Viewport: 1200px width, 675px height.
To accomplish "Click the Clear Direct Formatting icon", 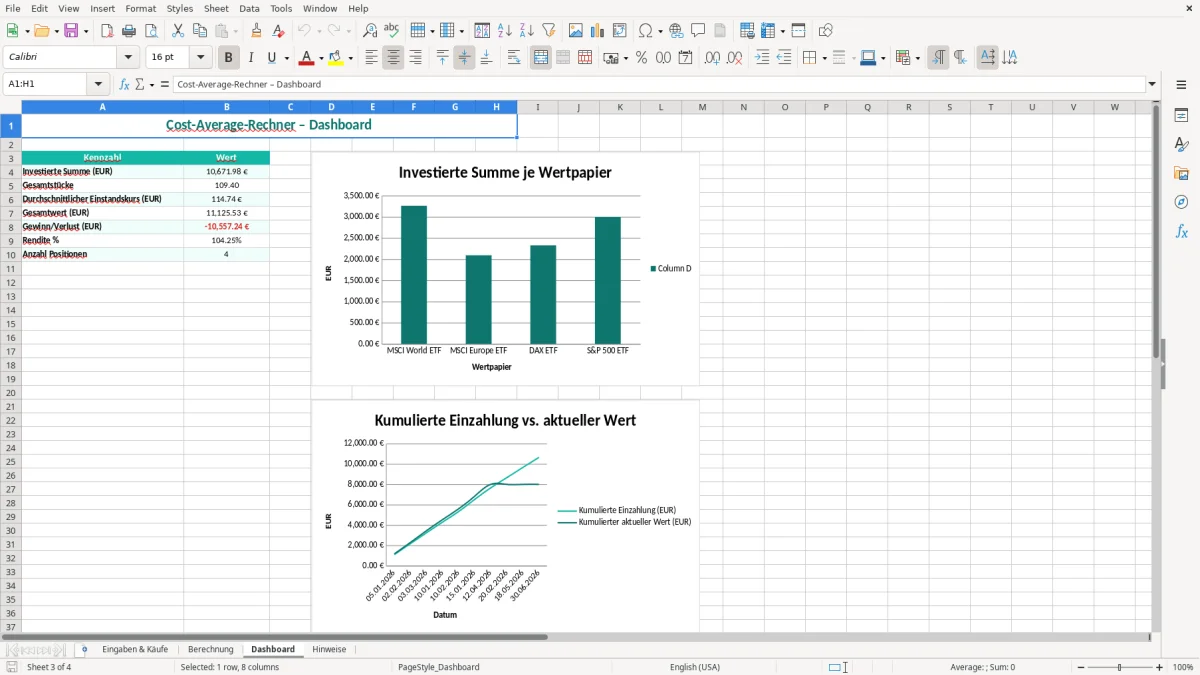I will coord(279,31).
